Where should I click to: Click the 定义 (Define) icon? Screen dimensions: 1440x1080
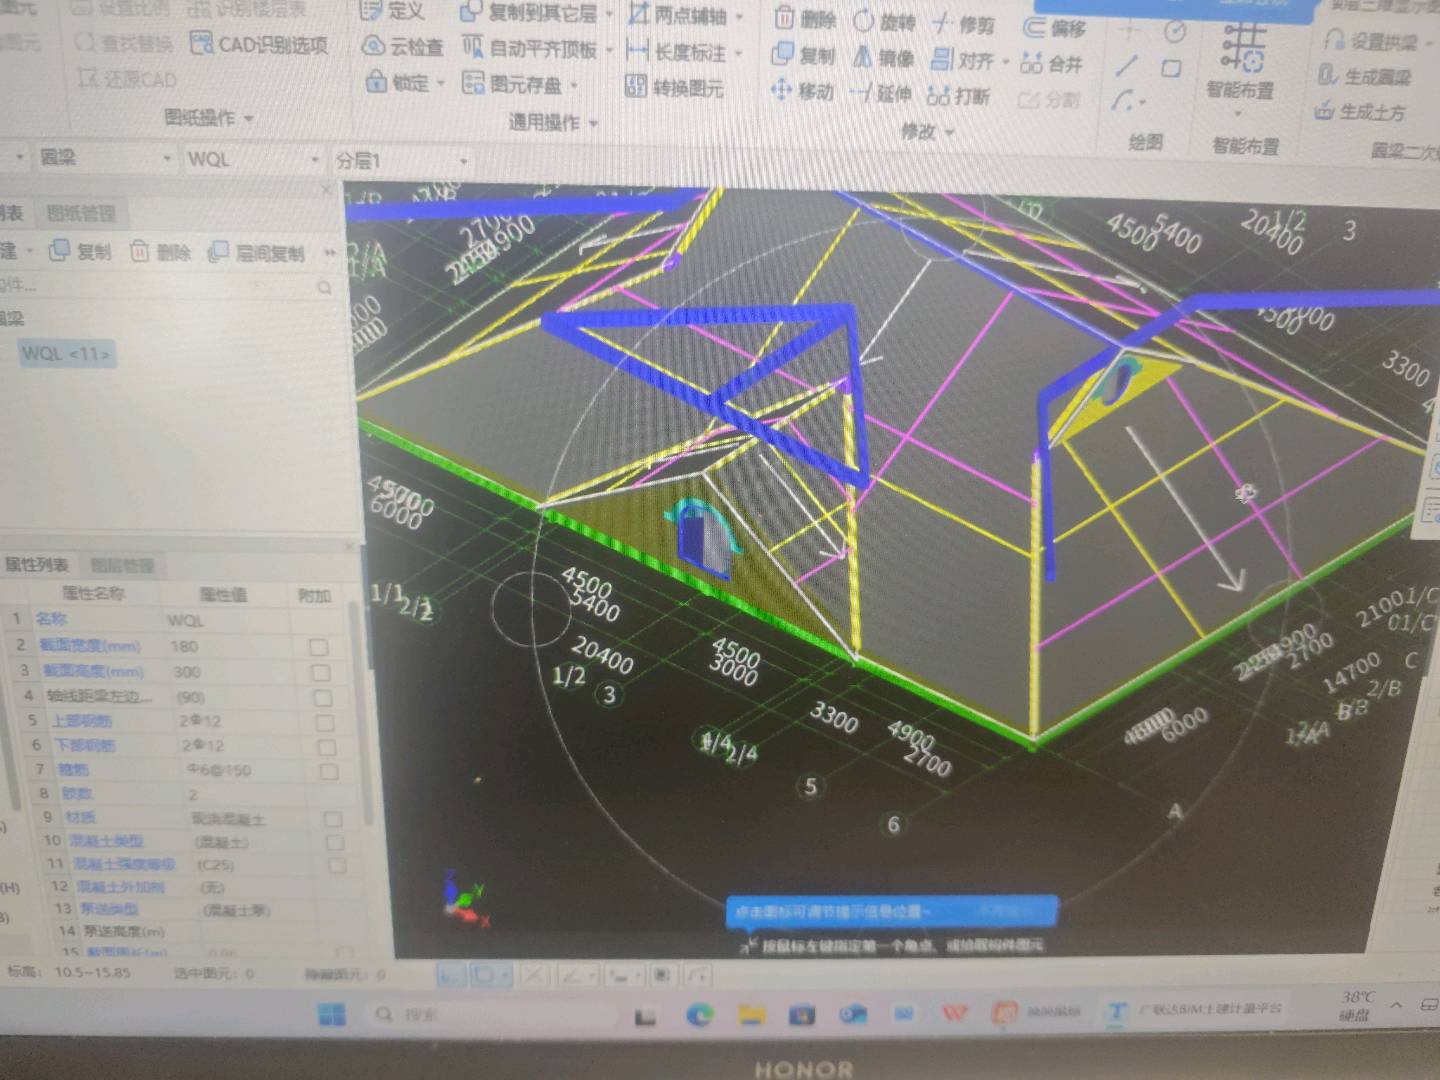[372, 12]
